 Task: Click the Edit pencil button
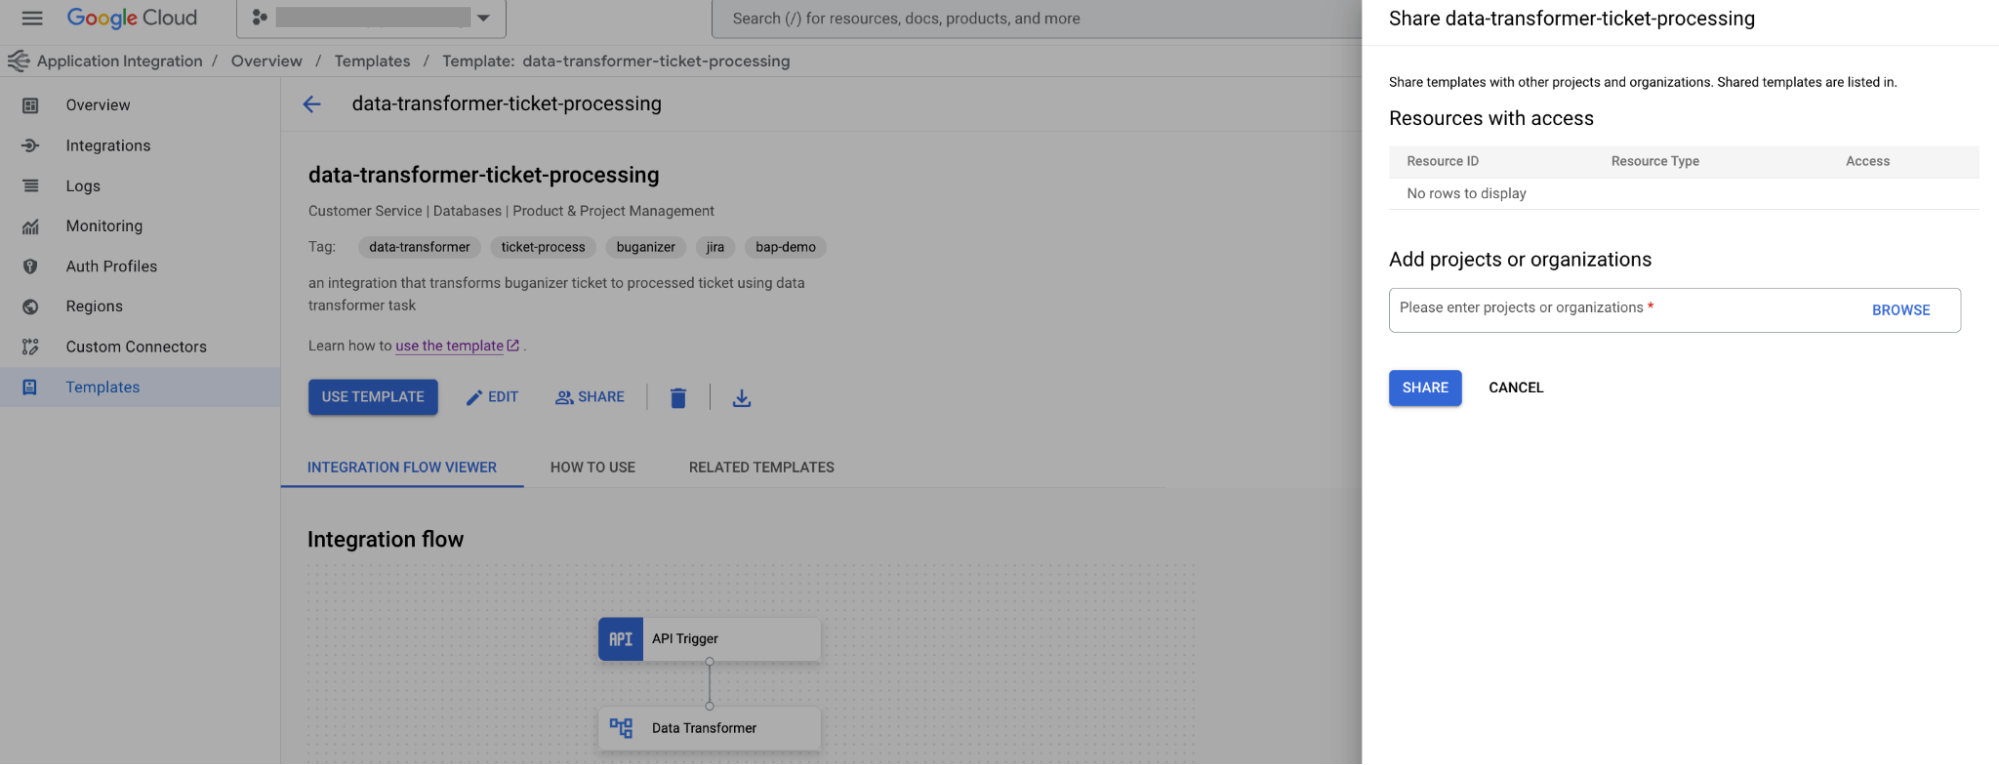click(492, 397)
